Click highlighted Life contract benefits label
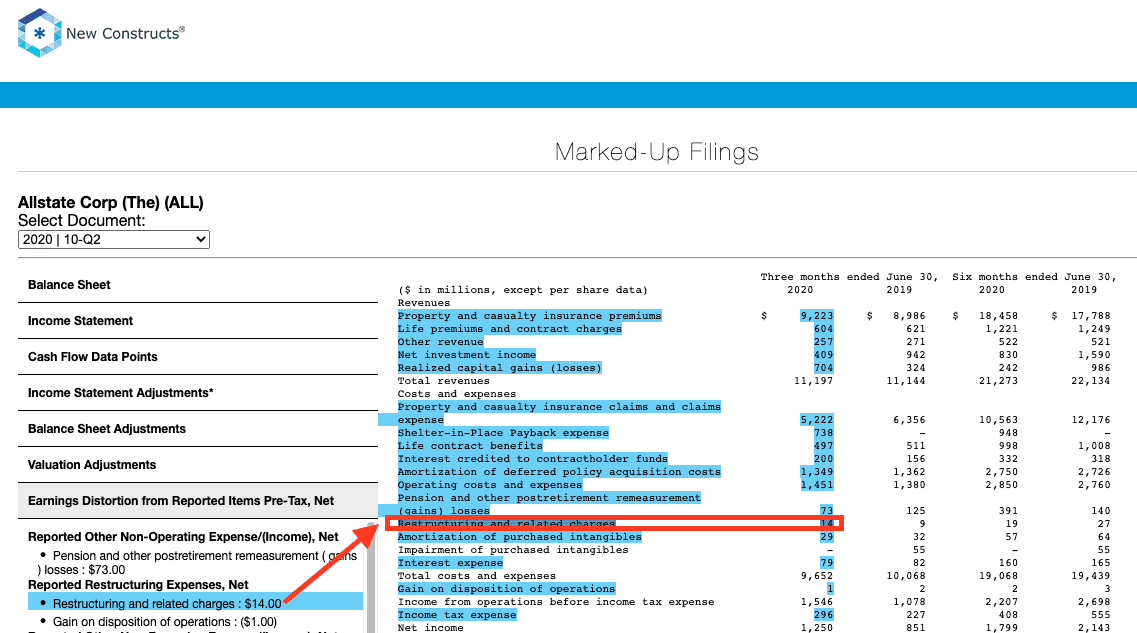 (x=470, y=446)
